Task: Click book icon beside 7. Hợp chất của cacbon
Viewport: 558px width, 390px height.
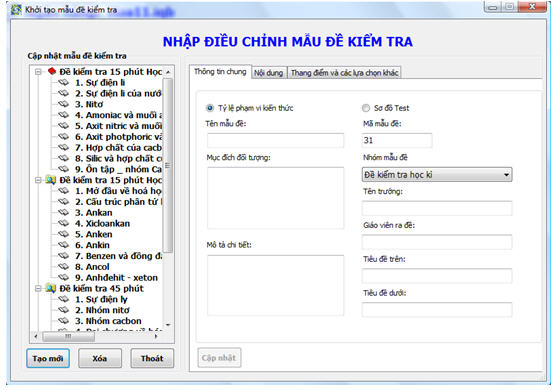Action: (63, 147)
